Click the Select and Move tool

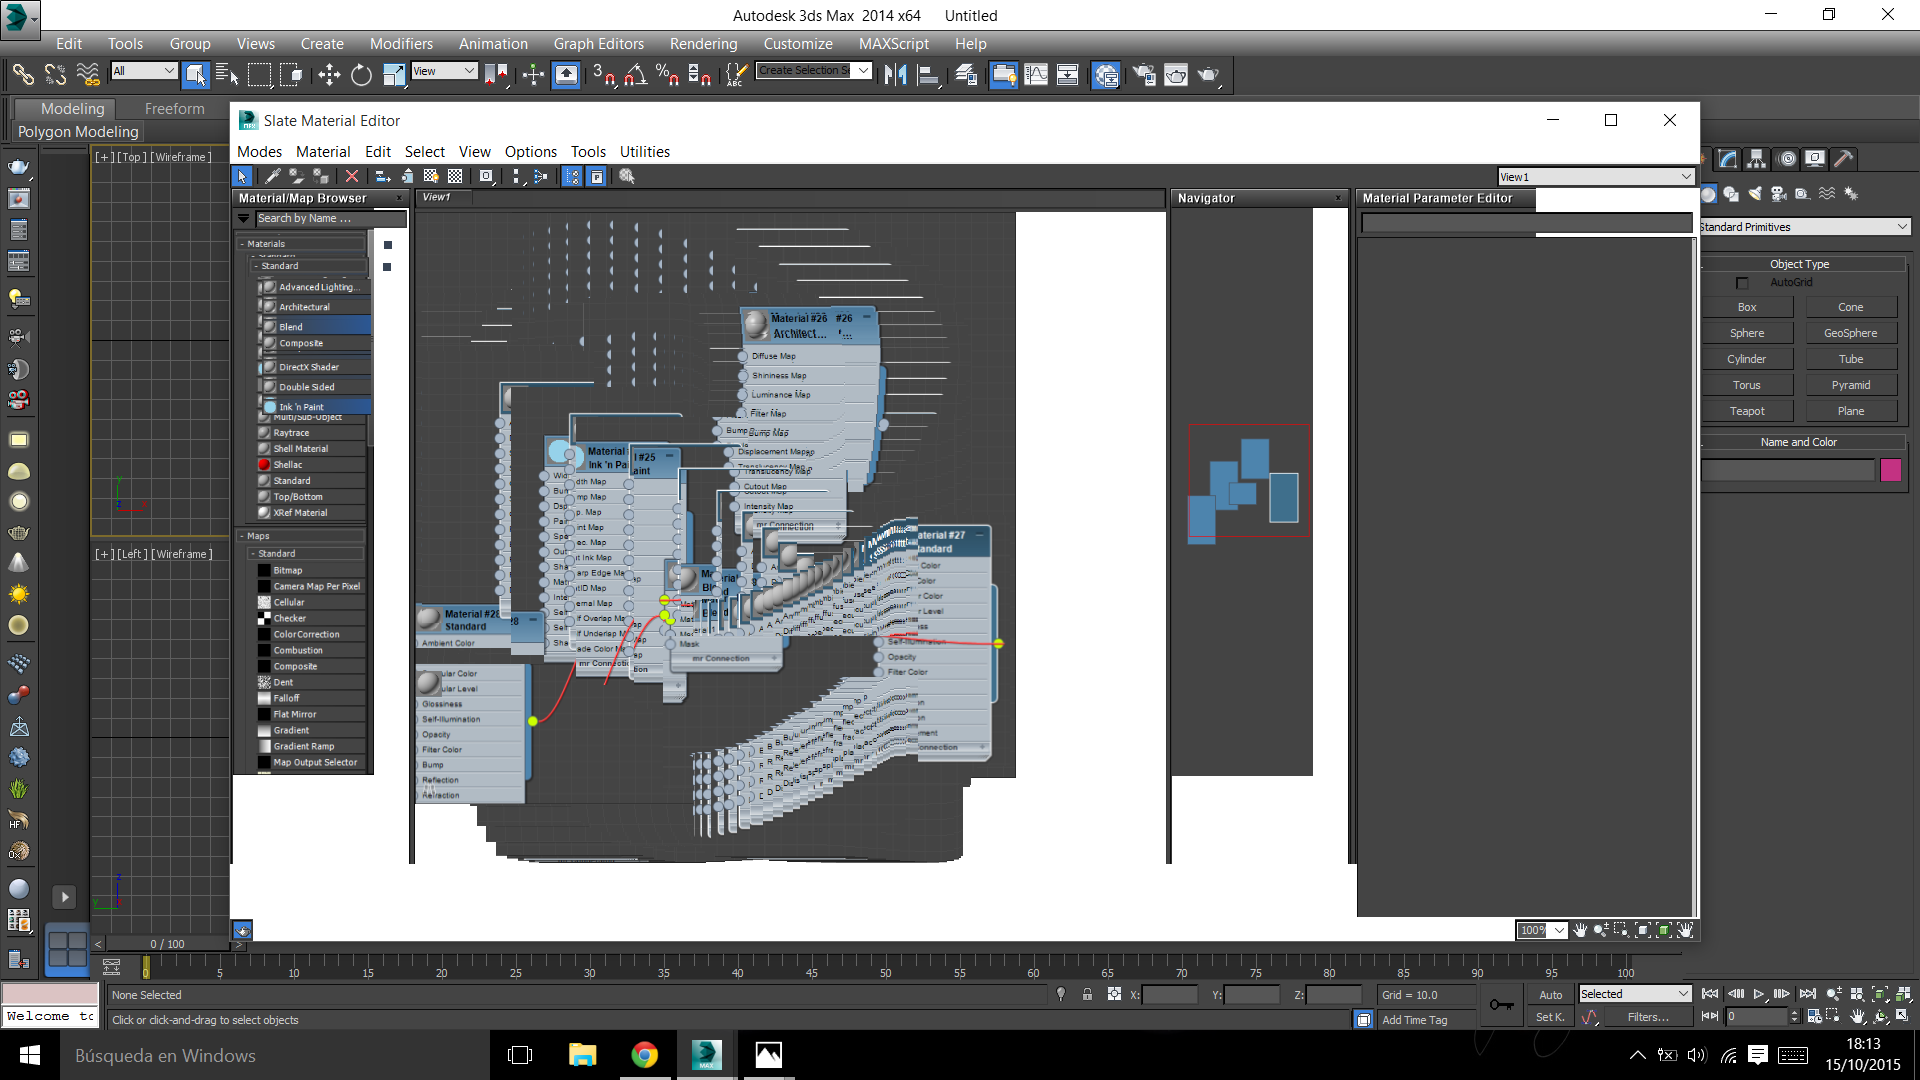[x=329, y=75]
